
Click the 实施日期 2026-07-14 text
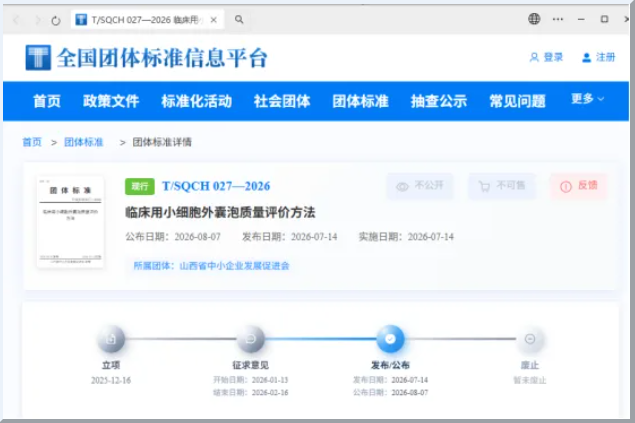(406, 237)
